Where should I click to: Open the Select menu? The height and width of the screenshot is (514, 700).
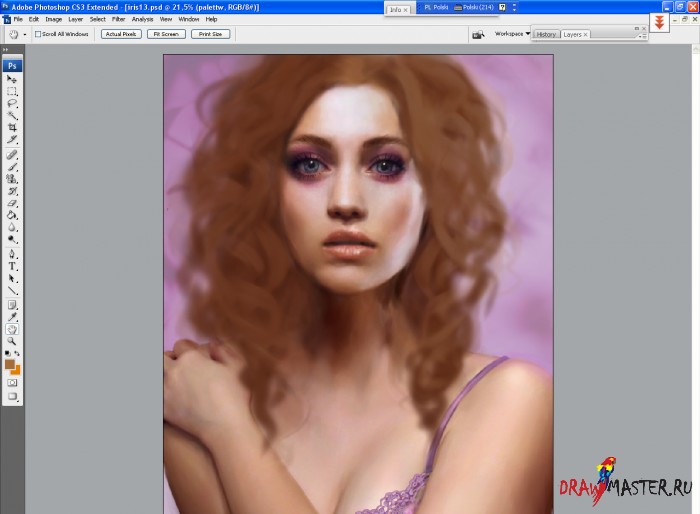(x=97, y=19)
